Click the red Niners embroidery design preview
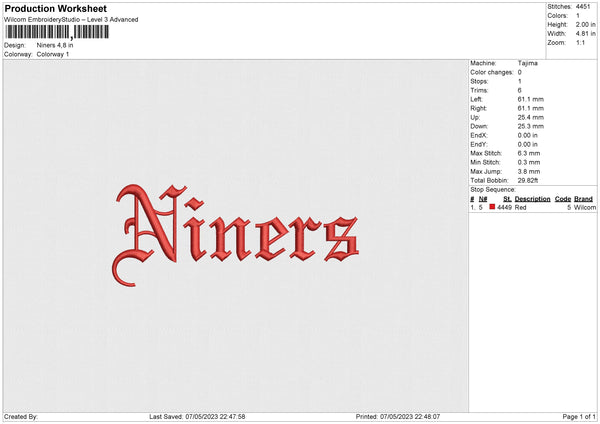The height and width of the screenshot is (424, 600). [236, 235]
